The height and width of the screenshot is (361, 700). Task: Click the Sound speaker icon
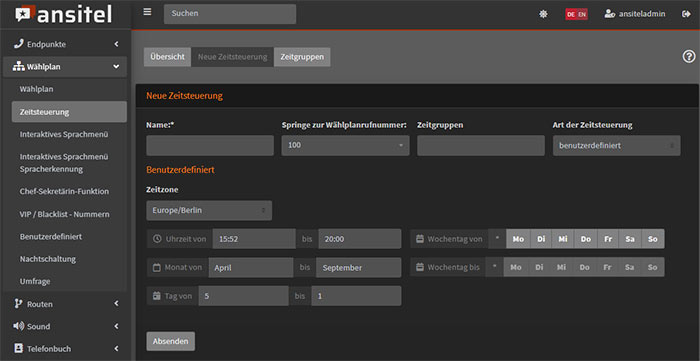(19, 326)
